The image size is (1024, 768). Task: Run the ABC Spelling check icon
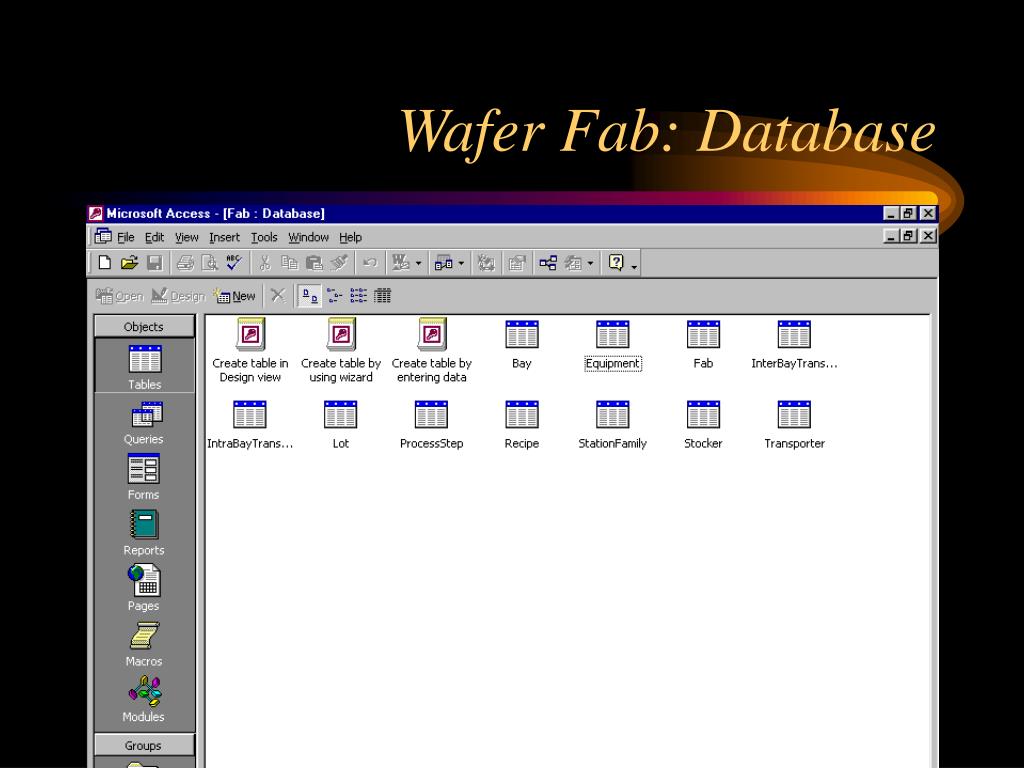pos(234,263)
